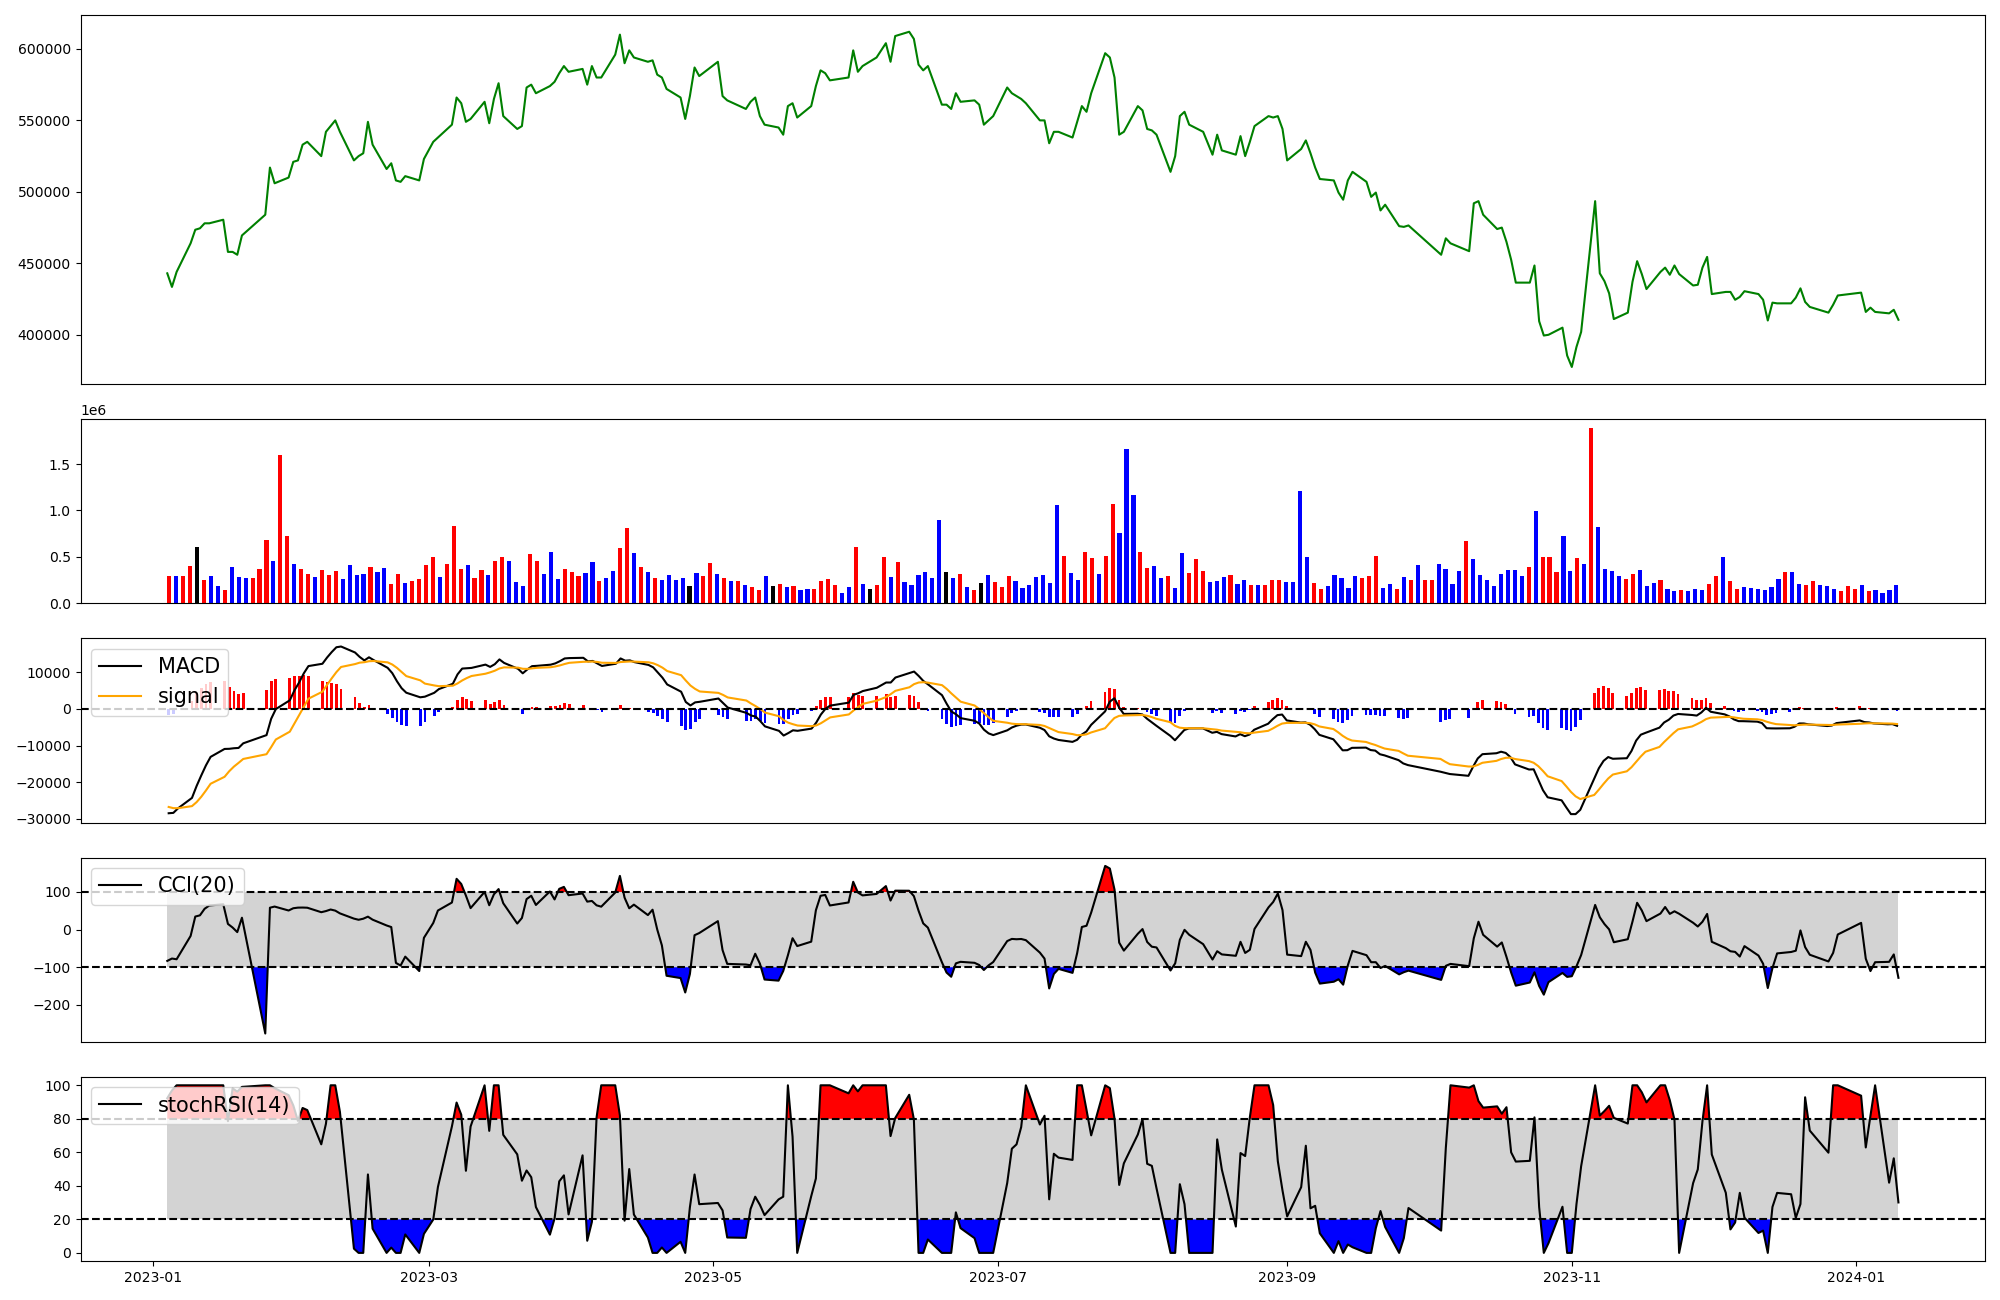Click the 1e6 volume scale label
Image resolution: width=2000 pixels, height=1300 pixels.
pyautogui.click(x=93, y=411)
